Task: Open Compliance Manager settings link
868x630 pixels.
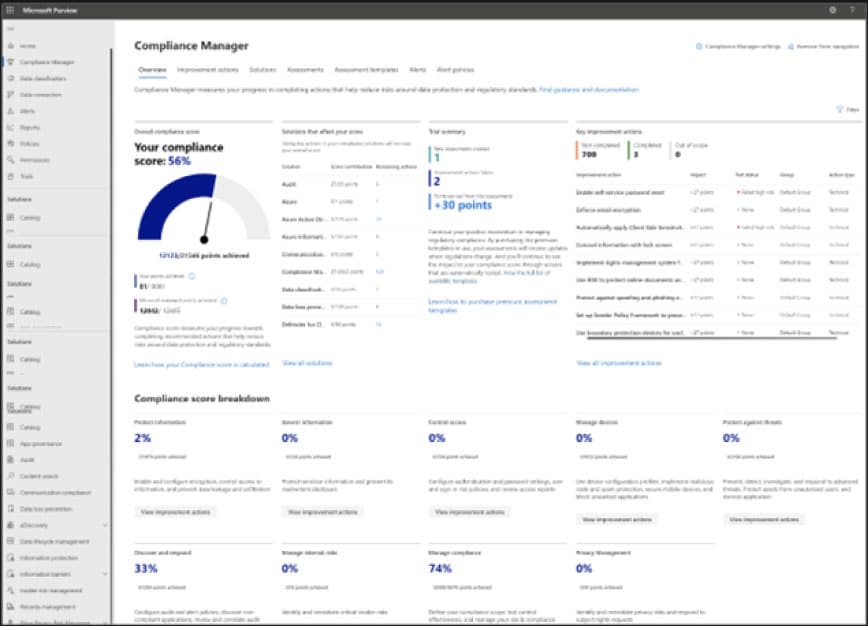Action: click(x=738, y=47)
